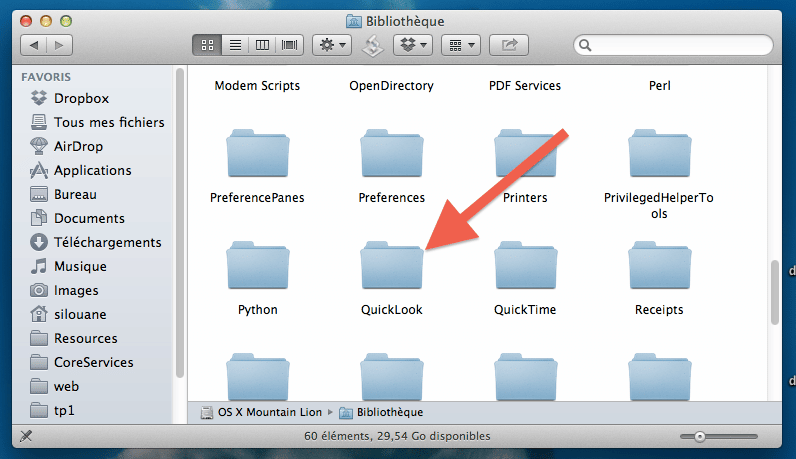
Task: Open Applications from sidebar
Action: point(81,170)
